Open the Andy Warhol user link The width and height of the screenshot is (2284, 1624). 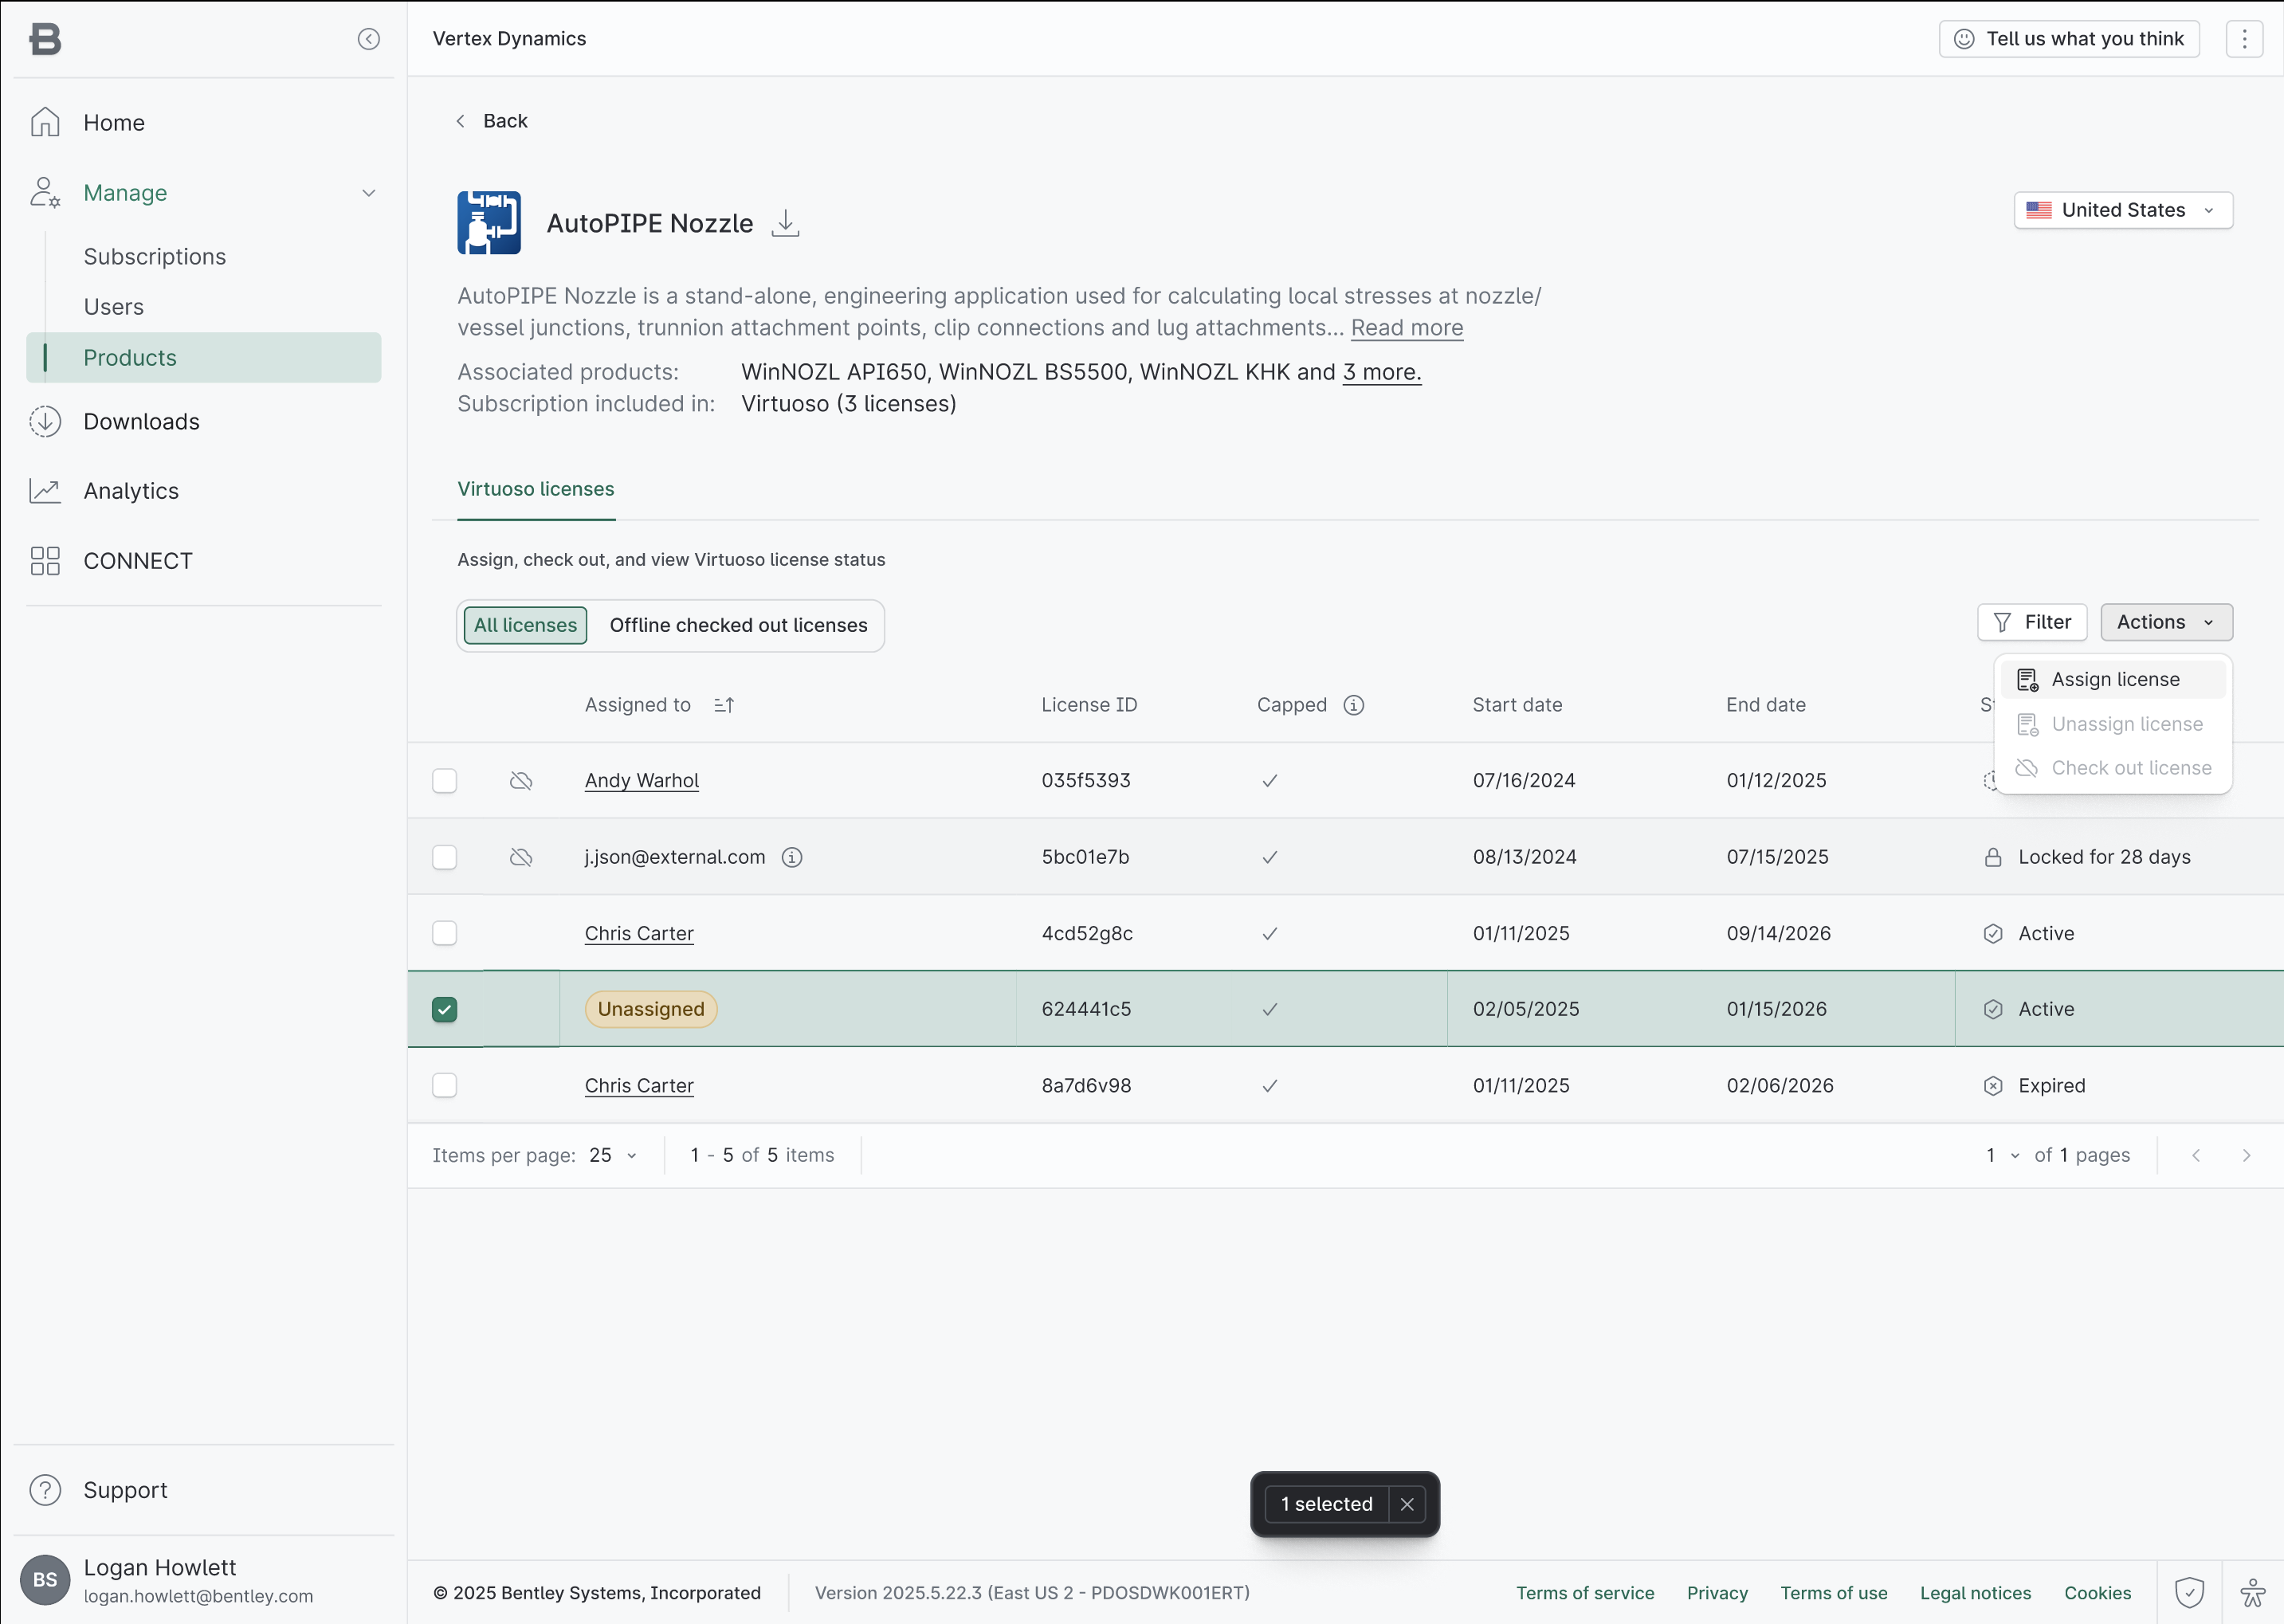point(642,781)
